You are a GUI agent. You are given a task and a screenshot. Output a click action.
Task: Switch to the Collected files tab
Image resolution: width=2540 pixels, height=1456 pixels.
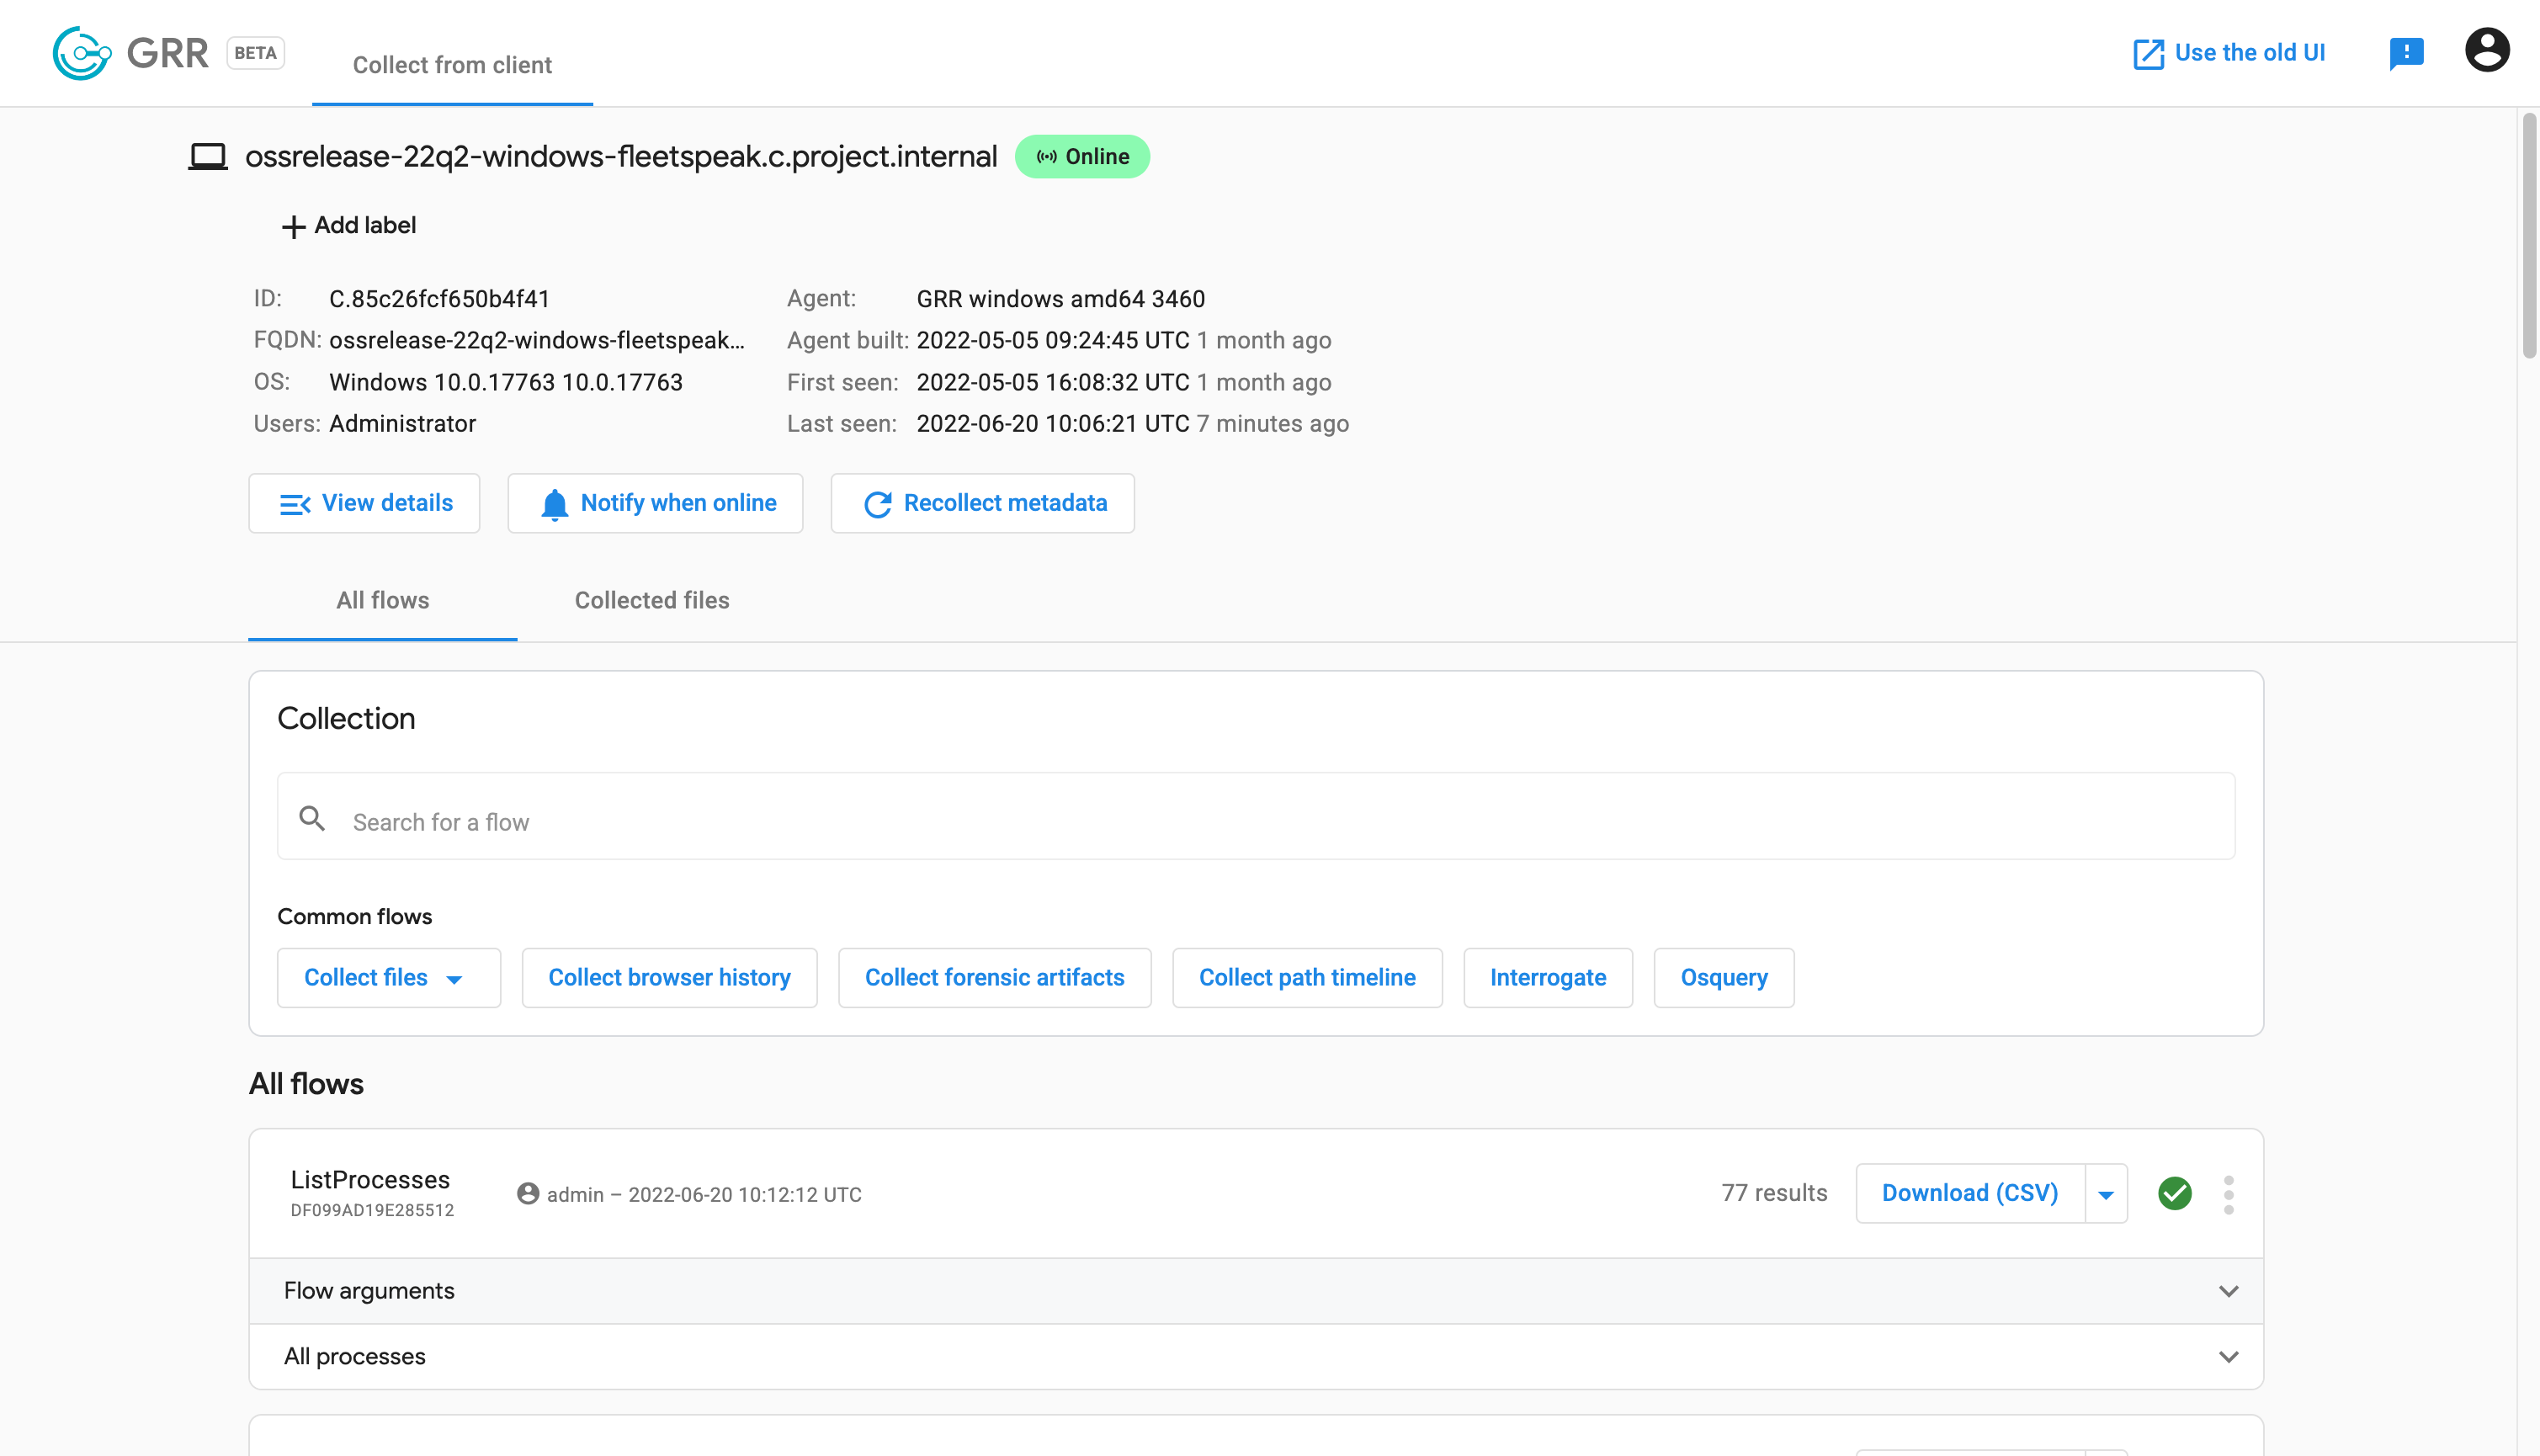pos(651,602)
